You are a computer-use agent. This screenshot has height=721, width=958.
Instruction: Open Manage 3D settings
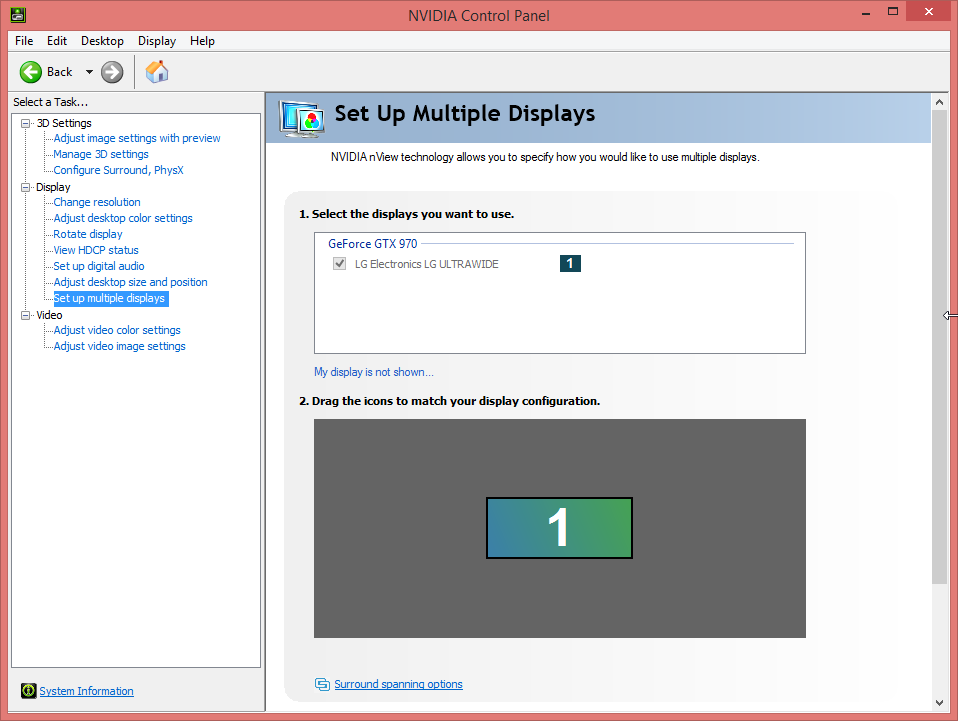tap(101, 154)
